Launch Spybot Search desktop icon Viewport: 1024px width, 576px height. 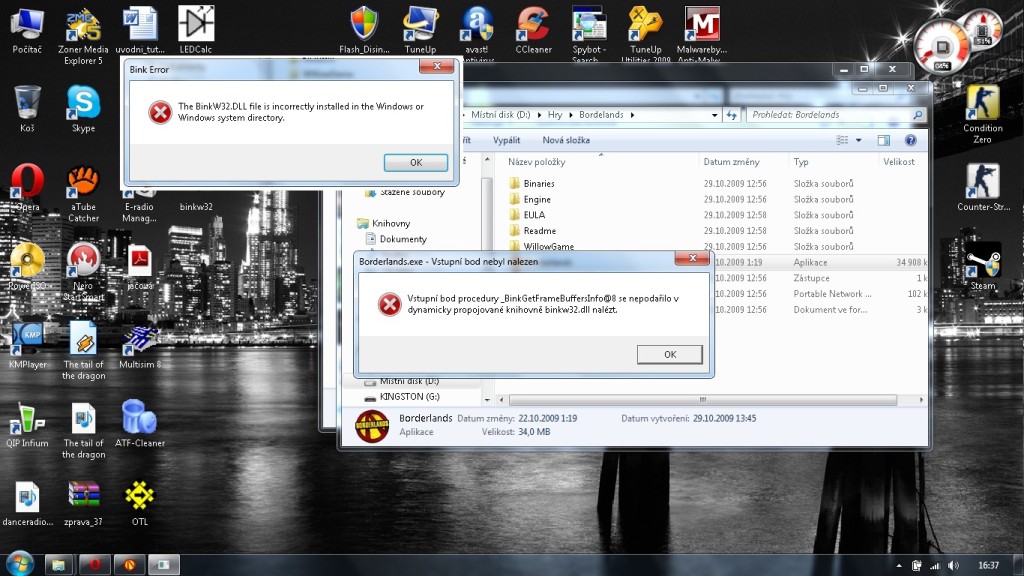[x=589, y=33]
